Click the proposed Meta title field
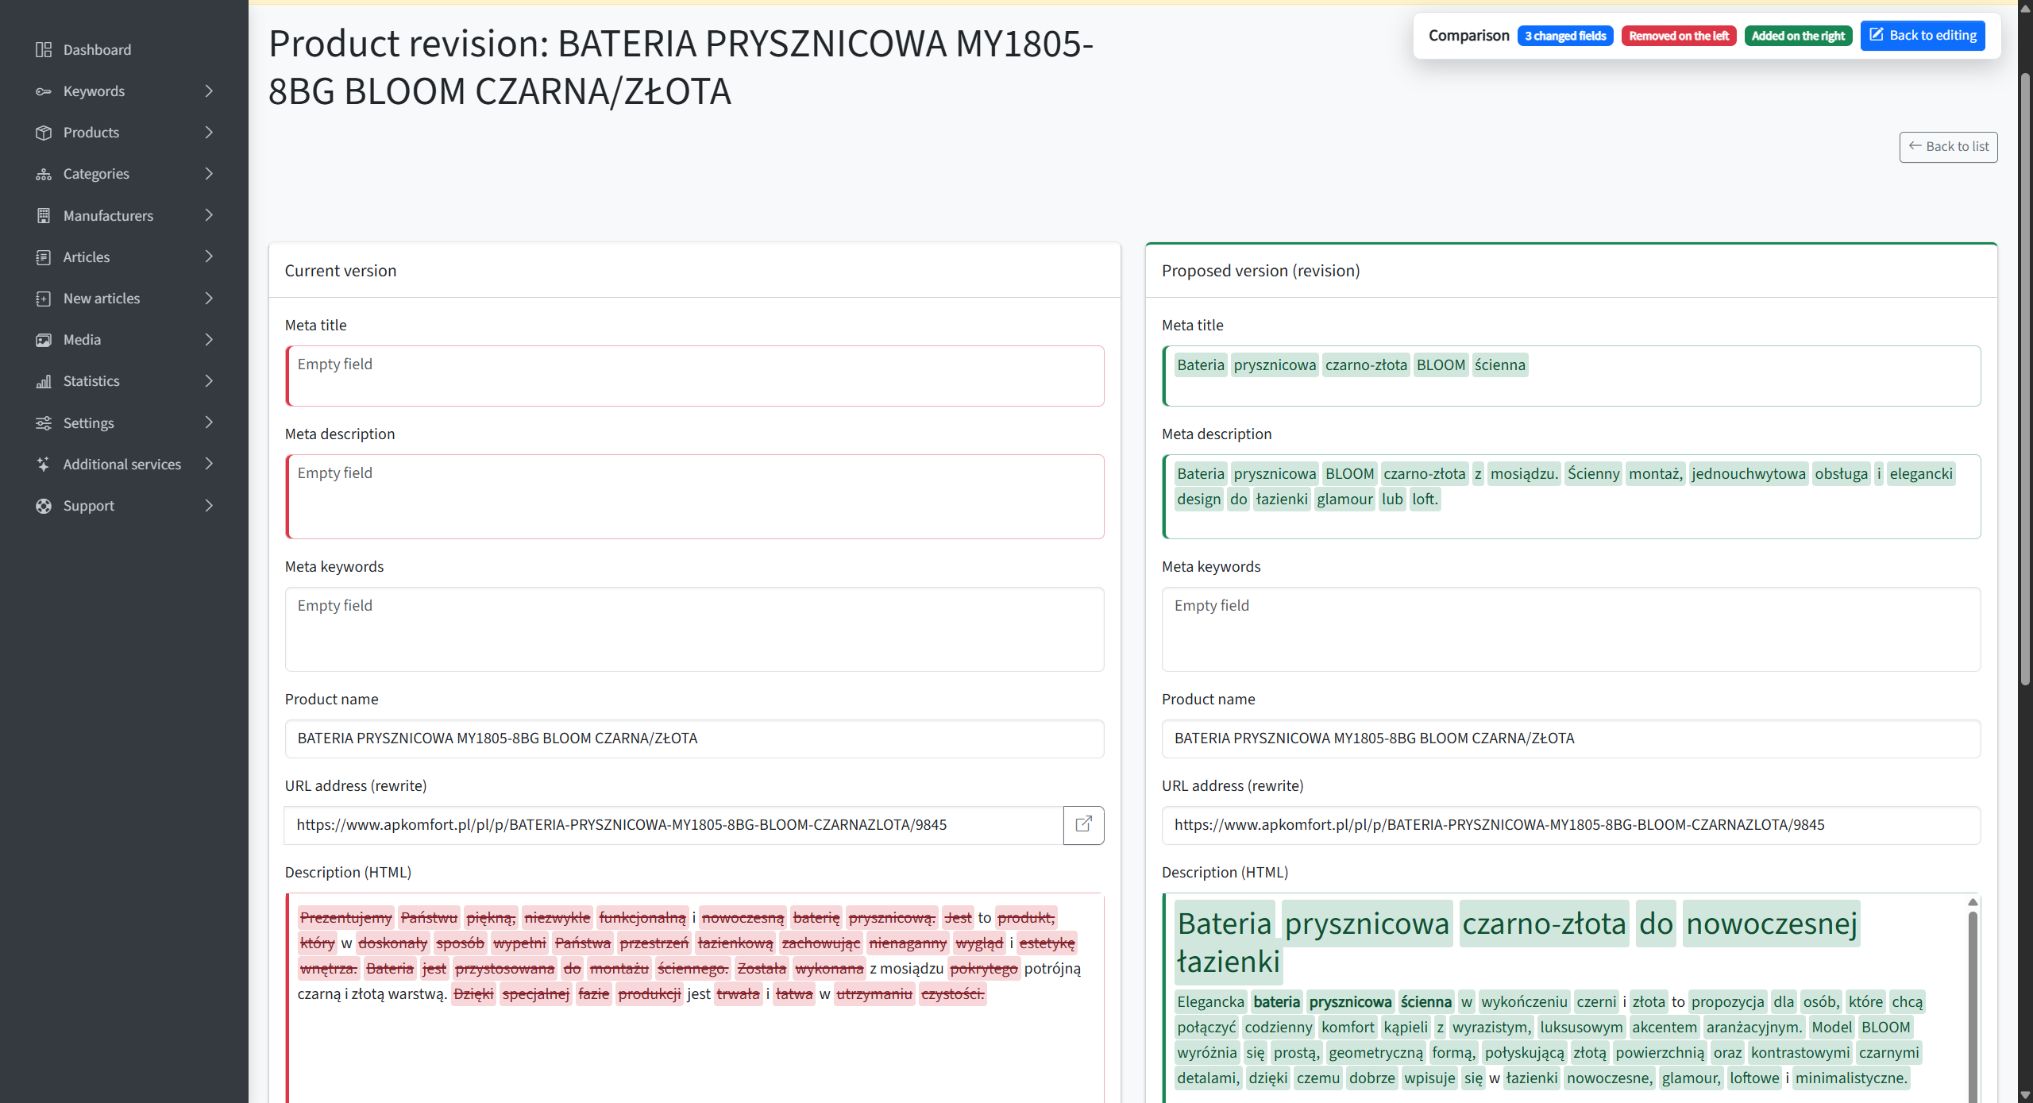This screenshot has width=2033, height=1103. click(x=1571, y=376)
